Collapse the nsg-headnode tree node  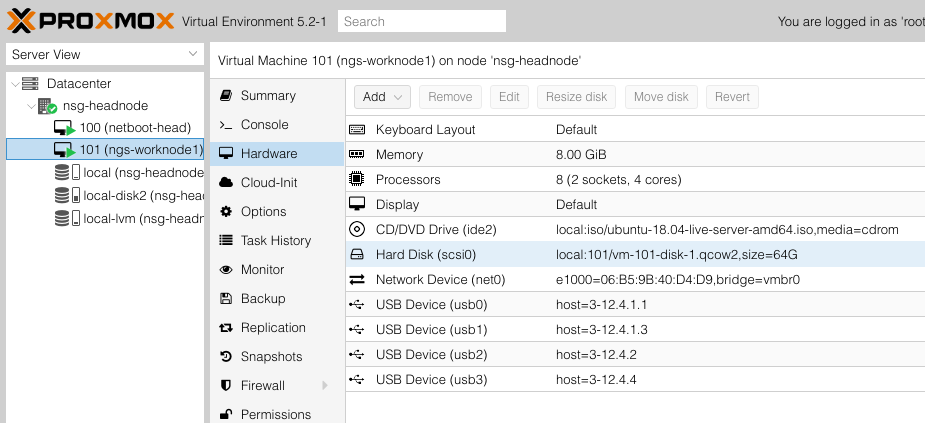[x=31, y=106]
